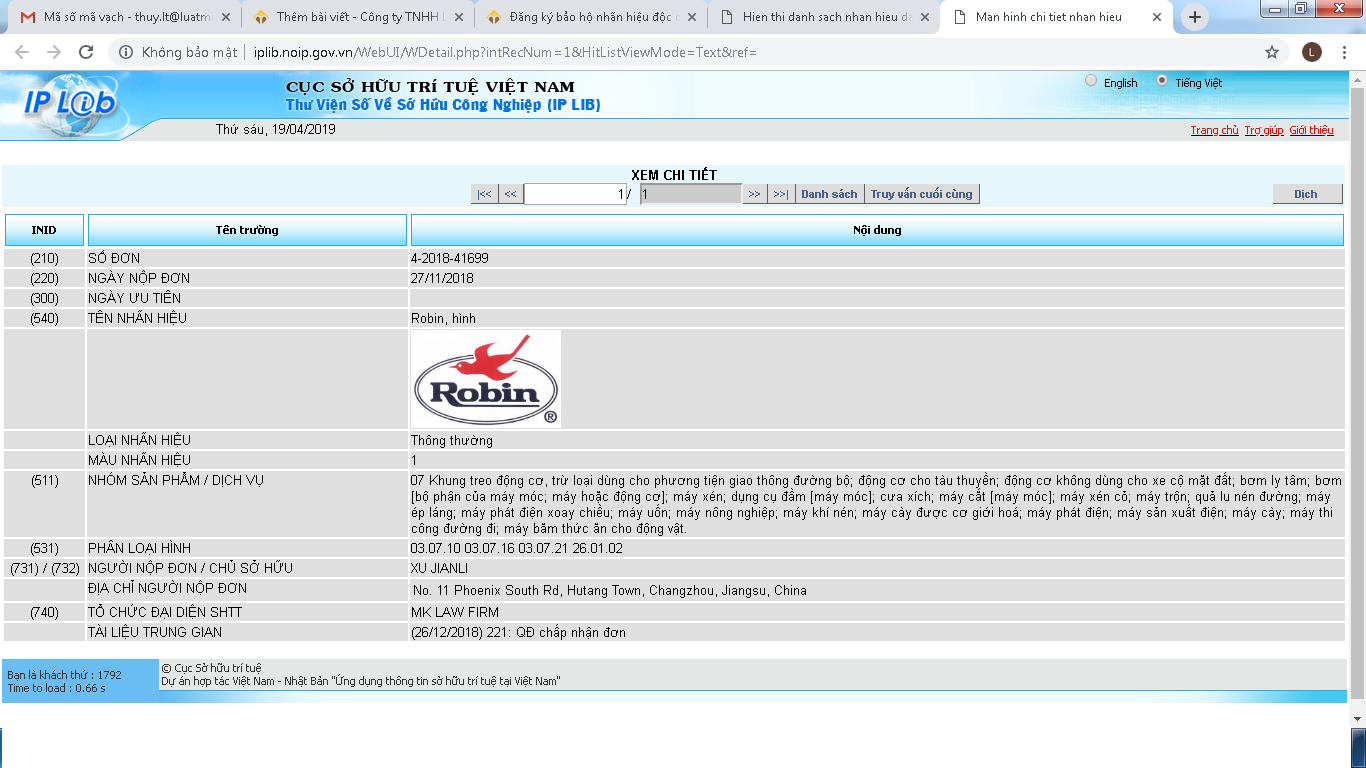Click applicant name XU JIANLI
Image resolution: width=1366 pixels, height=768 pixels.
click(x=440, y=568)
